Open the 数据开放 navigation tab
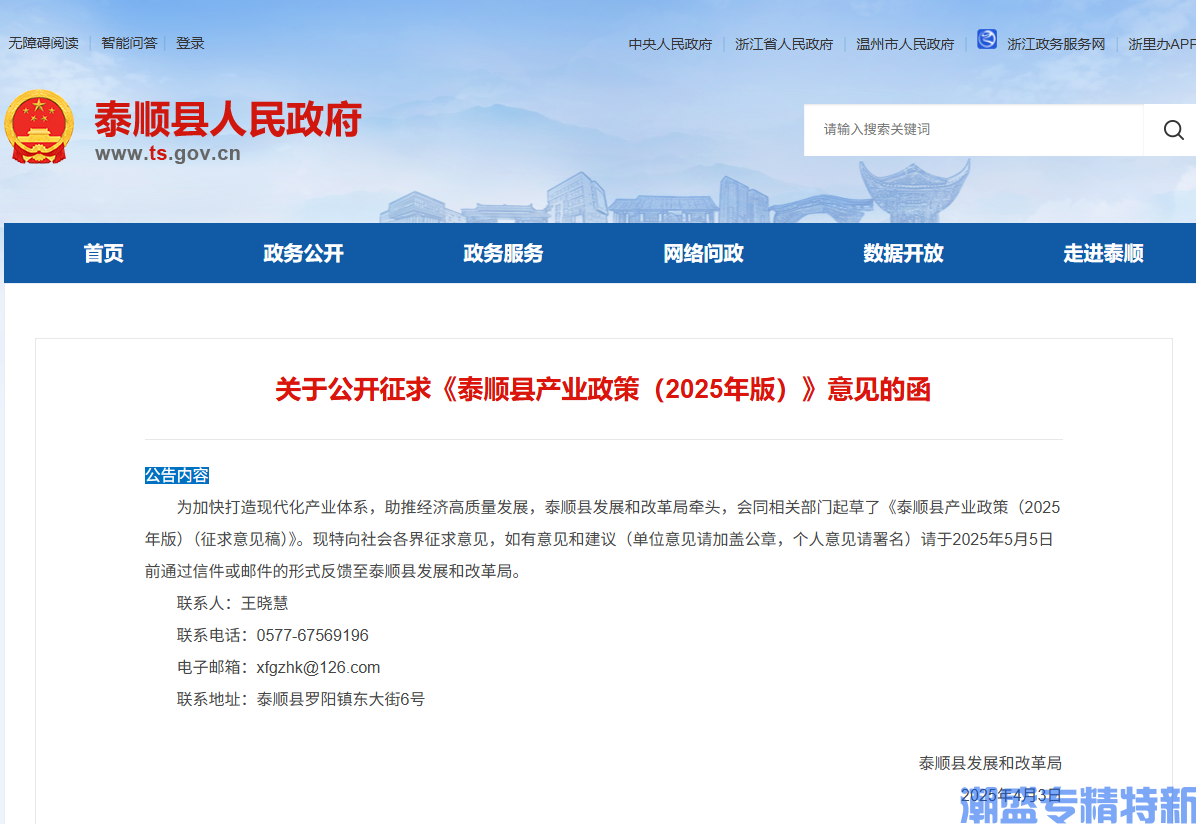This screenshot has width=1196, height=824. [x=904, y=253]
